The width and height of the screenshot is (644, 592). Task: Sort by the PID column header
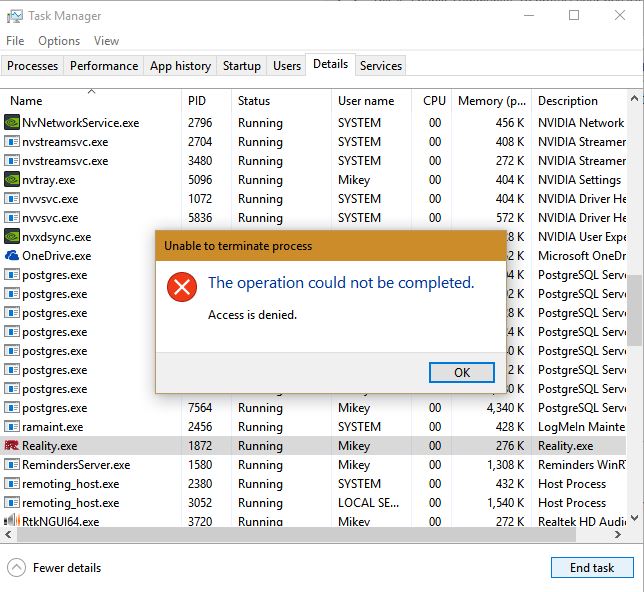coord(197,101)
